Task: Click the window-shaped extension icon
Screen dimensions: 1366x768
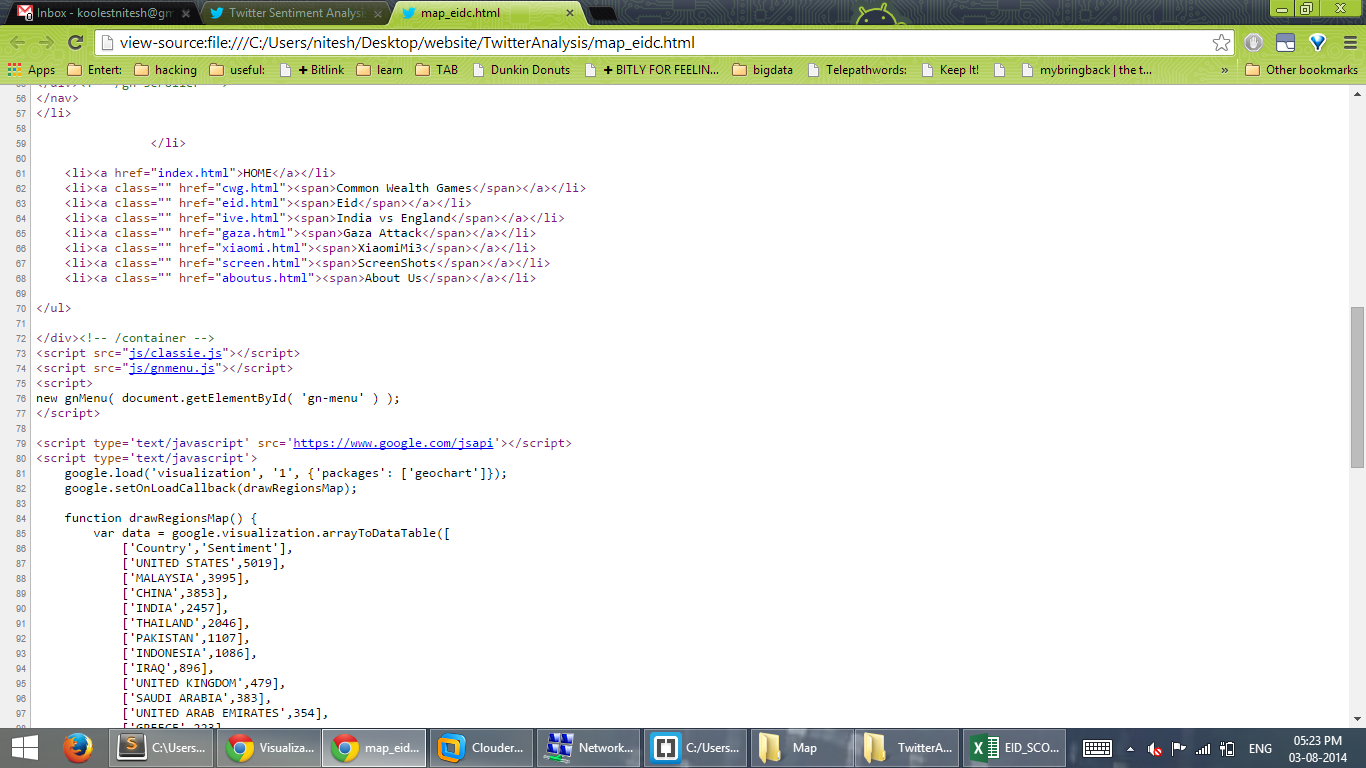Action: (1286, 42)
